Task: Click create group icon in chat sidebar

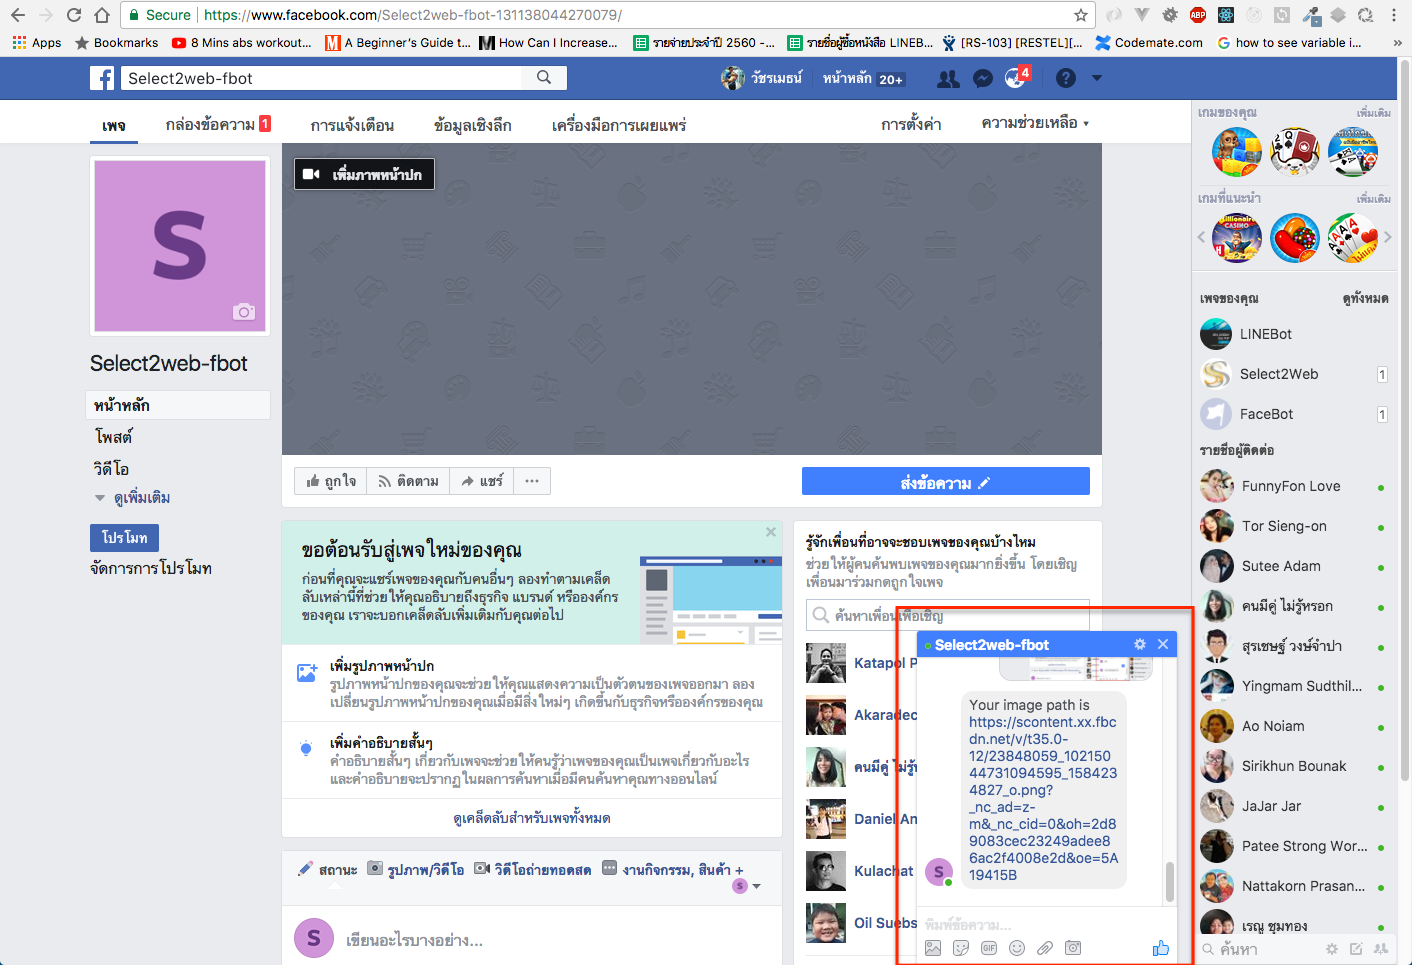Action: tap(1381, 948)
